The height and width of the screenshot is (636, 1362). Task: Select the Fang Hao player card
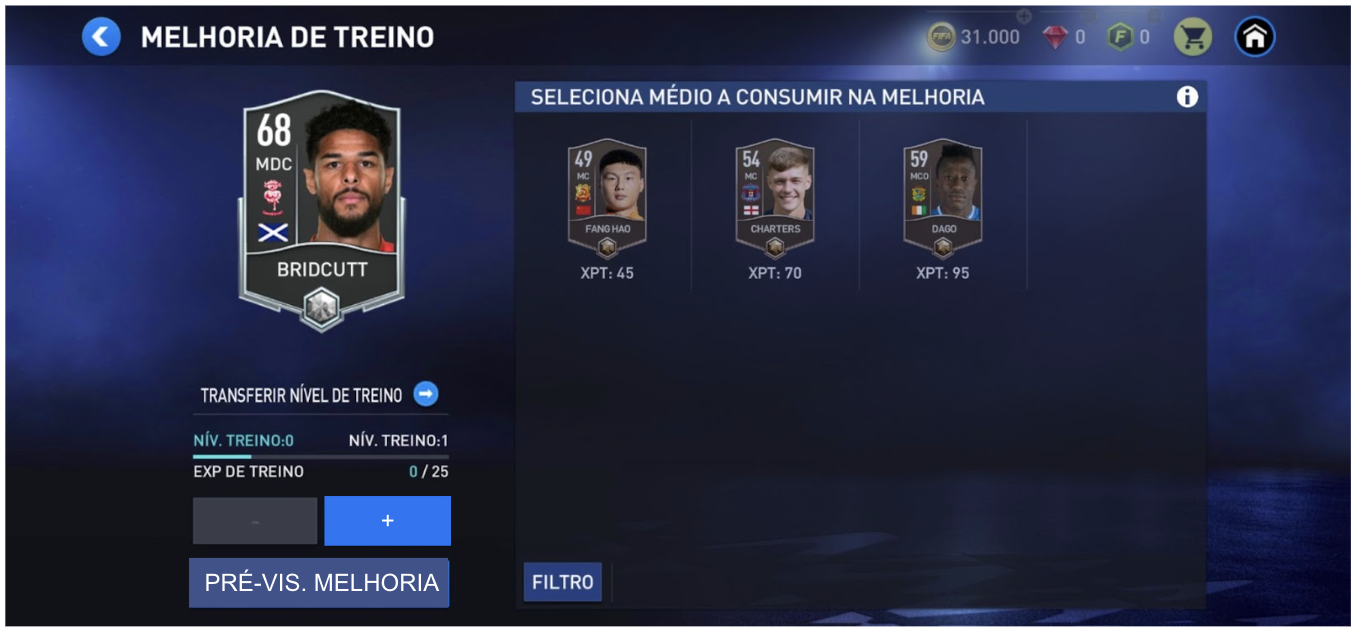point(607,199)
